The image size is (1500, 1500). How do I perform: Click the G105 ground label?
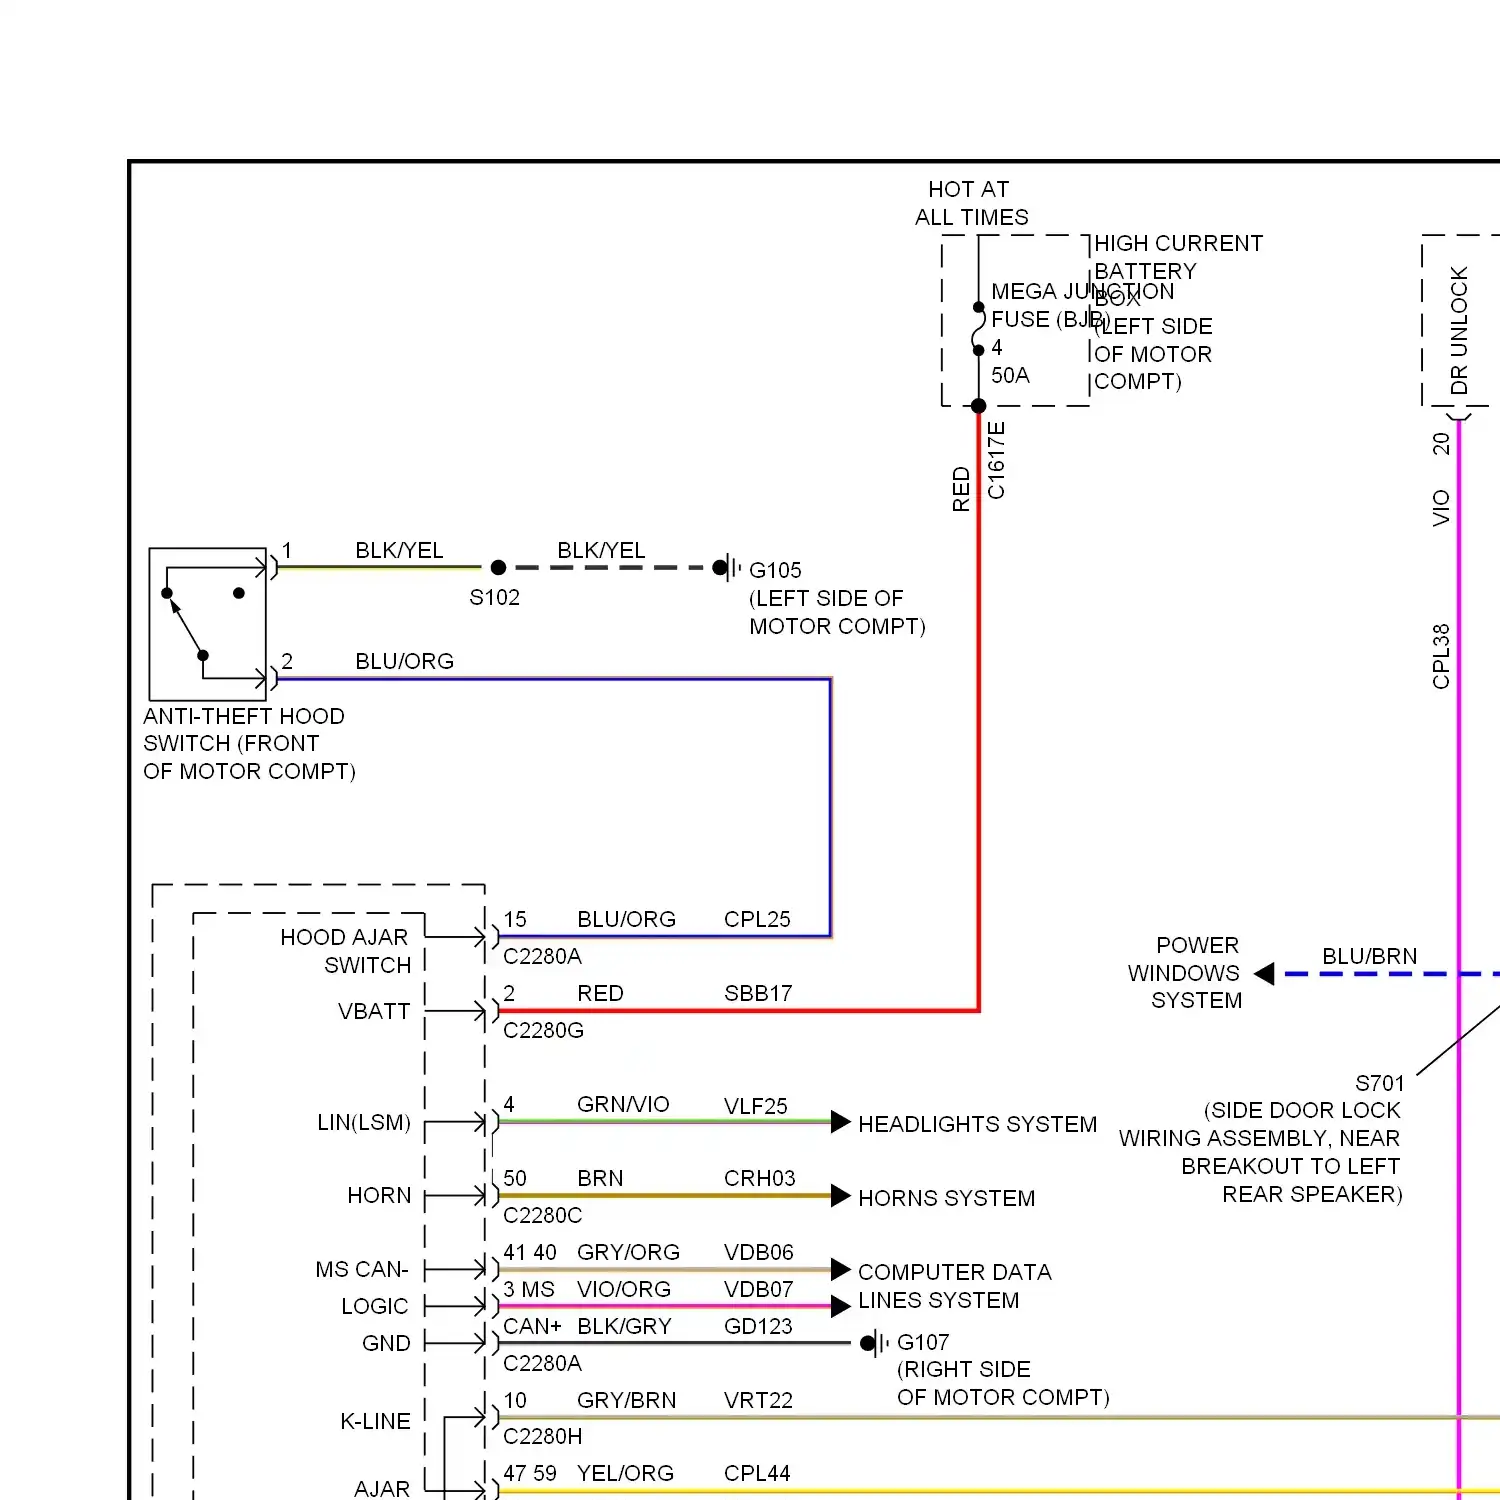(x=775, y=570)
